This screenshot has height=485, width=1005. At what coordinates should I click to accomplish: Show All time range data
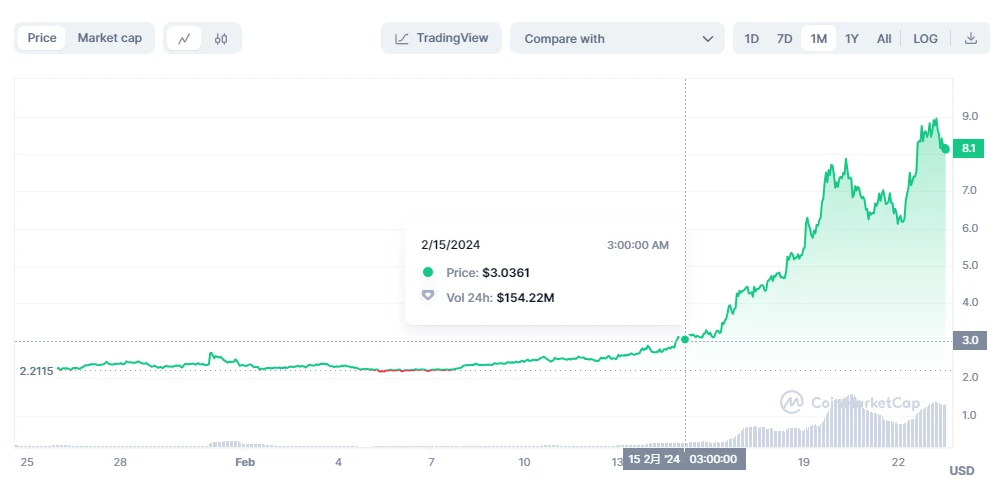point(884,39)
